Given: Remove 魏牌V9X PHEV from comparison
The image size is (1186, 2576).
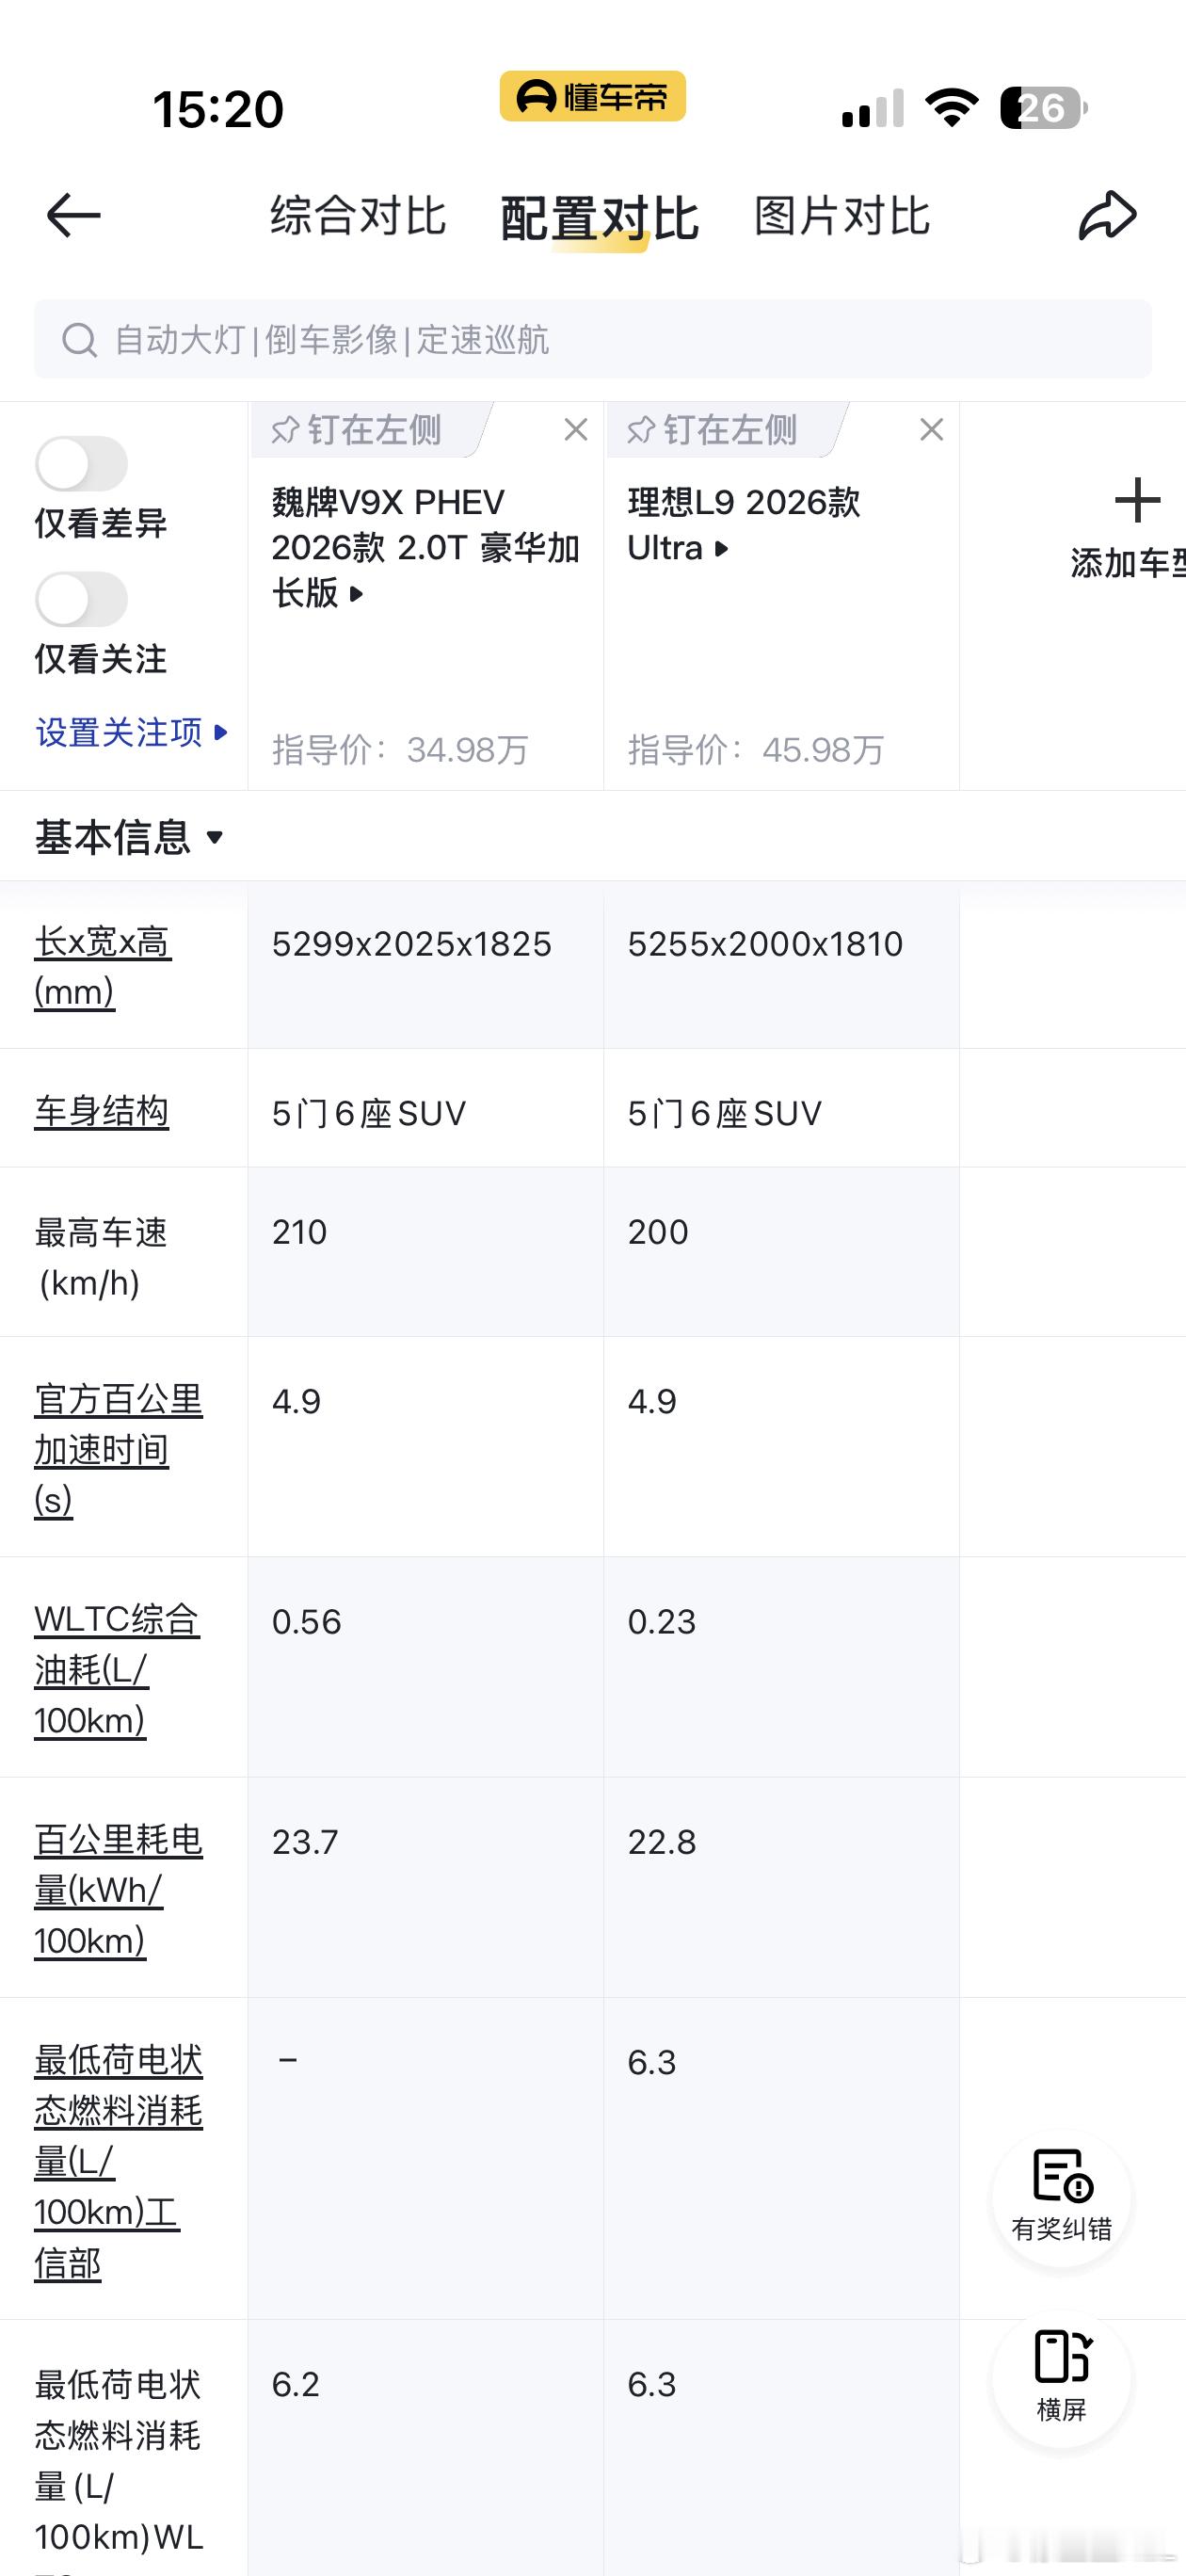Looking at the screenshot, I should 575,429.
